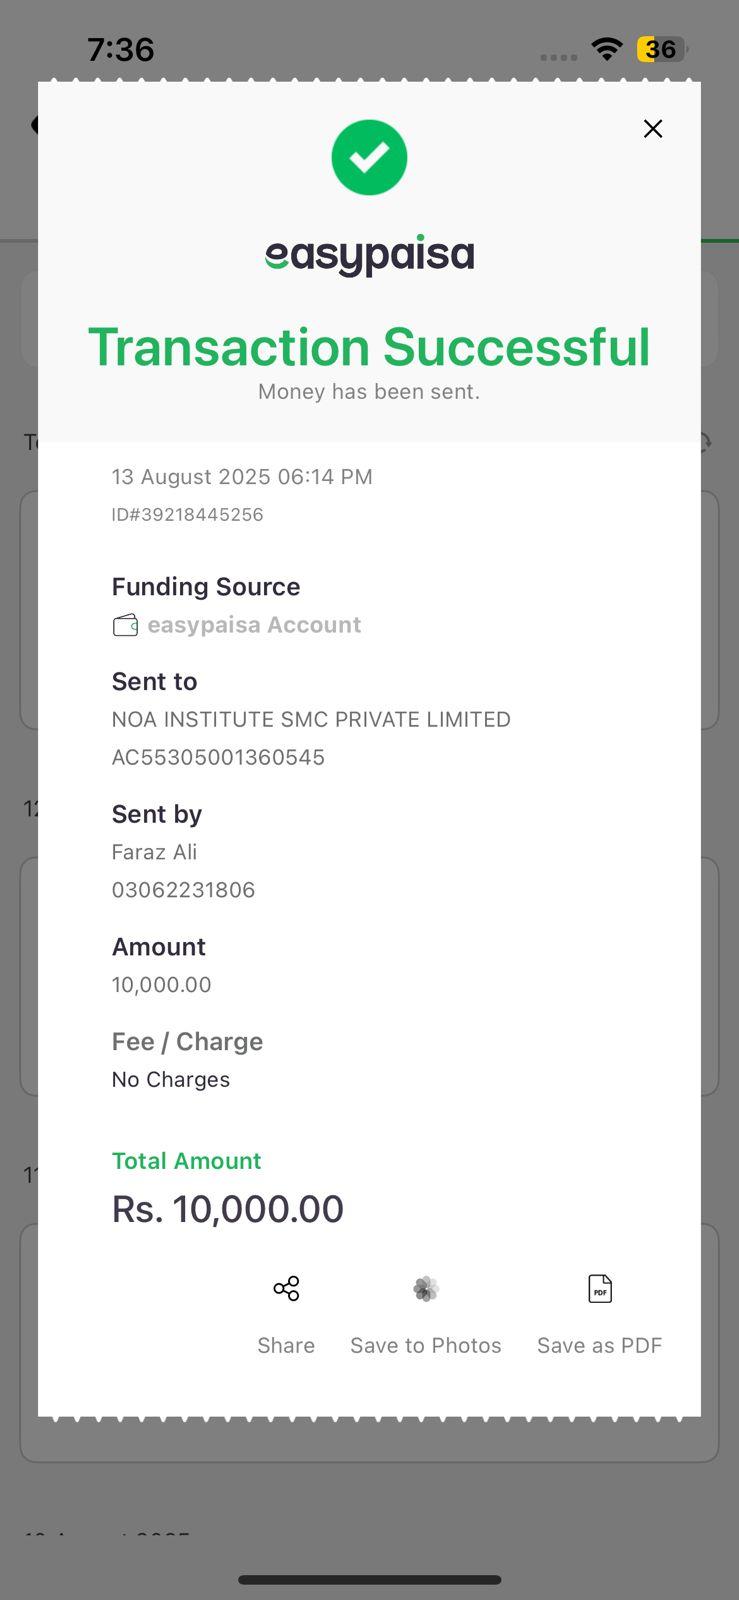
Task: Tap the Rs. 10,000.00 total amount
Action: tap(228, 1209)
